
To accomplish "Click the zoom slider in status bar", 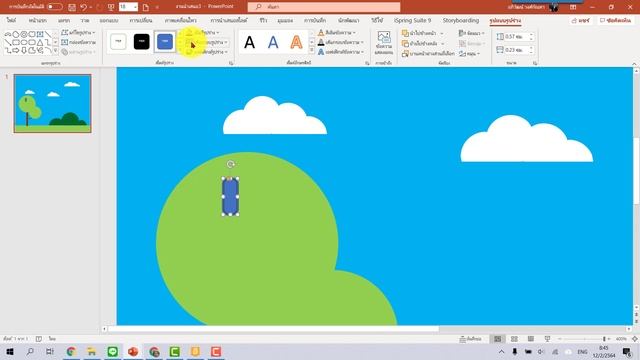I will pyautogui.click(x=584, y=339).
